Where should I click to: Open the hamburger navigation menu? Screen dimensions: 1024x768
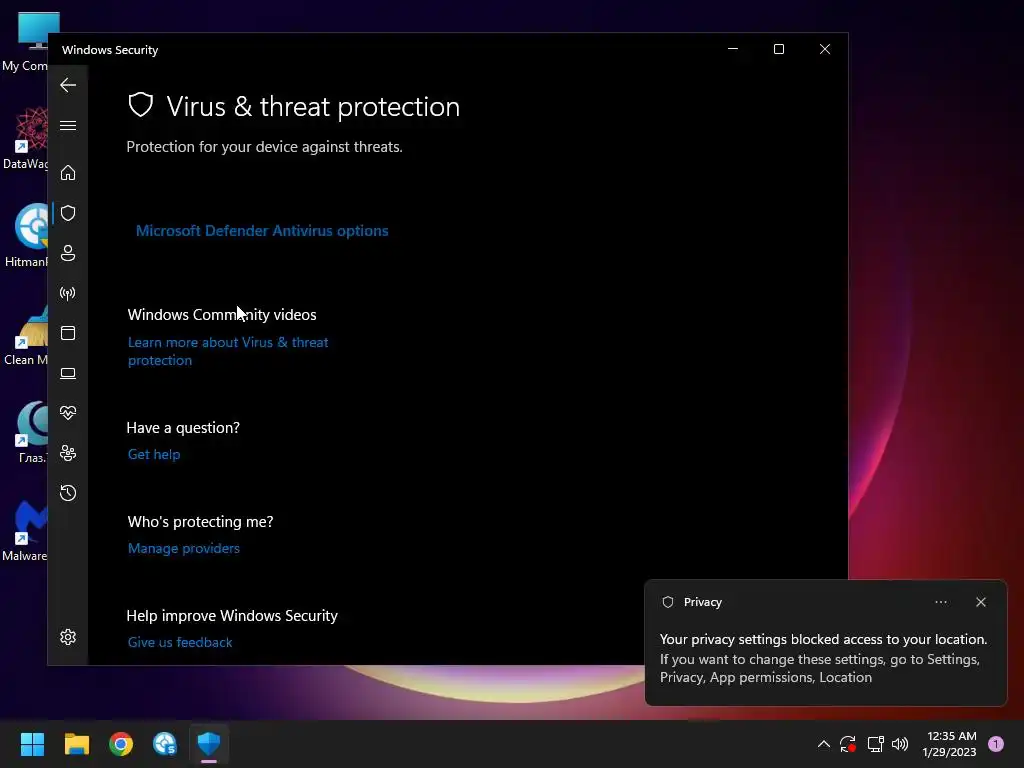click(68, 125)
